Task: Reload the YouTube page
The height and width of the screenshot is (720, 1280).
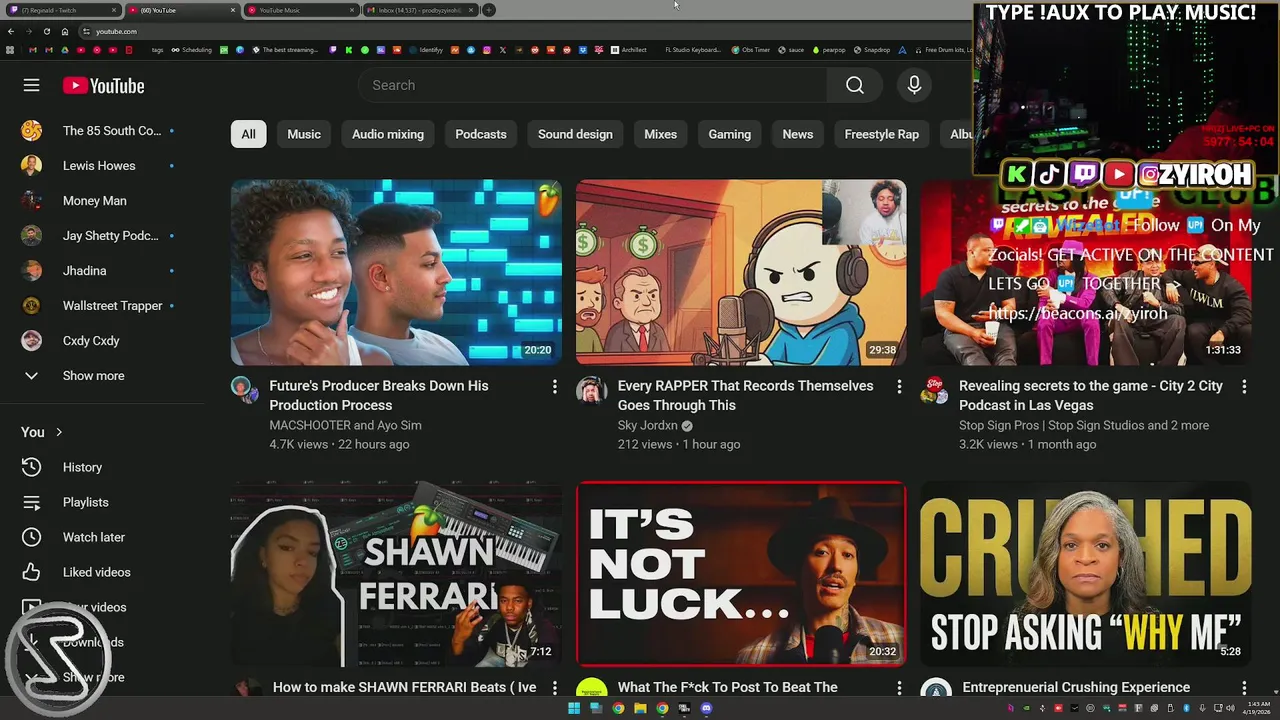Action: coord(46,31)
